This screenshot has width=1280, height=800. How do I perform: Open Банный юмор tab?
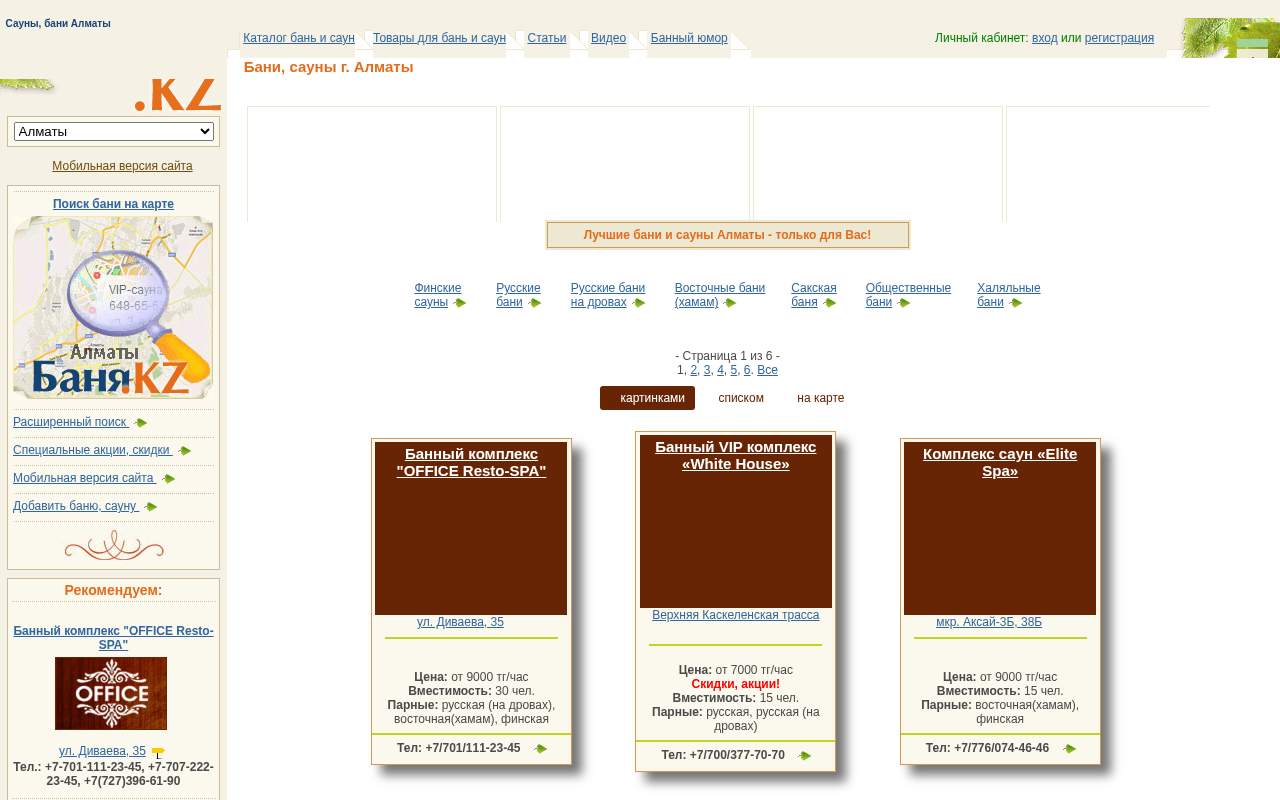(x=689, y=38)
